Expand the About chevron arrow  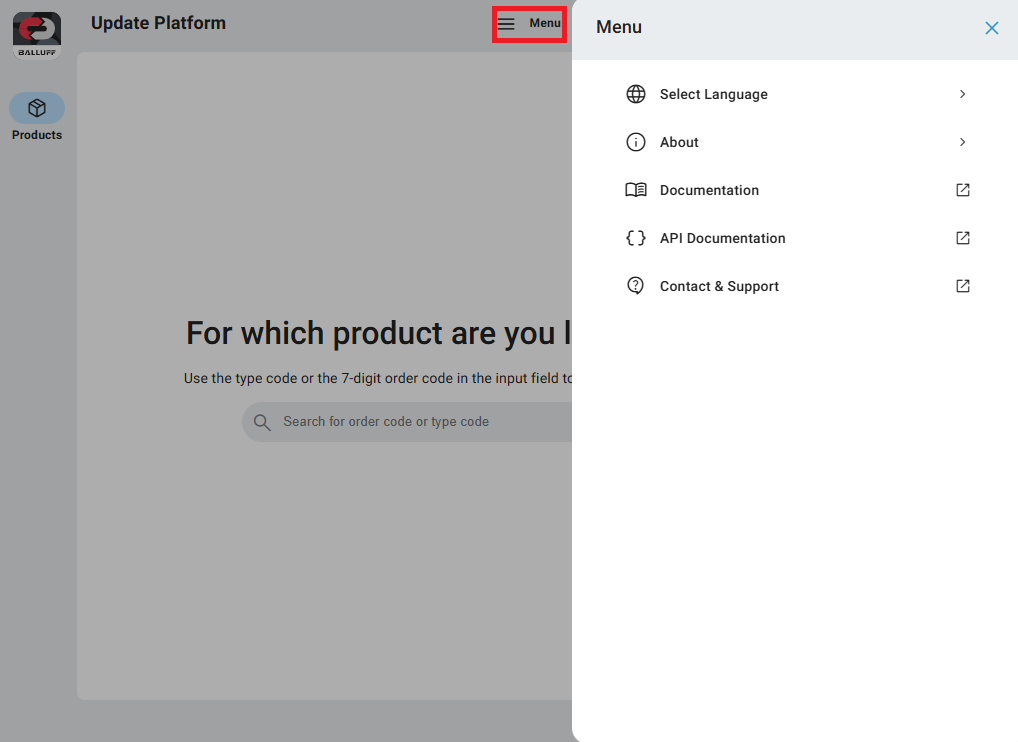(x=963, y=142)
